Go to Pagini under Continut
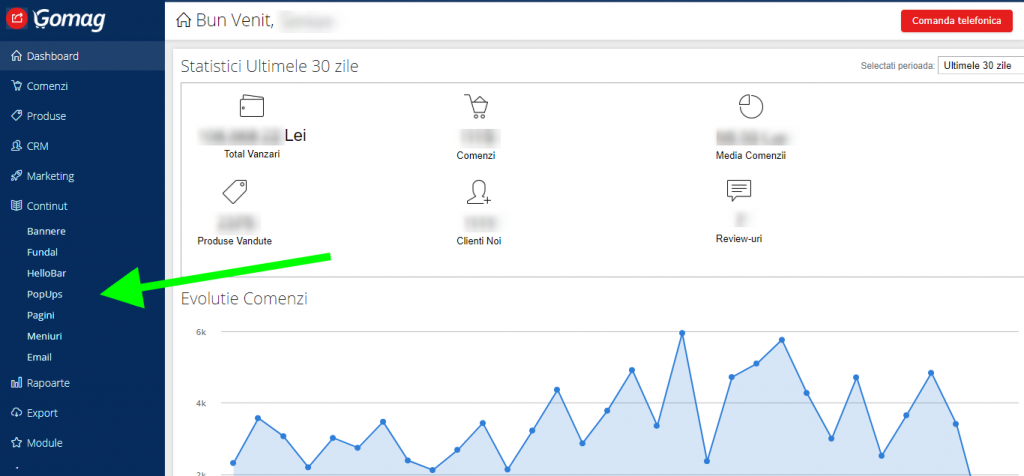Image resolution: width=1024 pixels, height=476 pixels. coord(40,315)
